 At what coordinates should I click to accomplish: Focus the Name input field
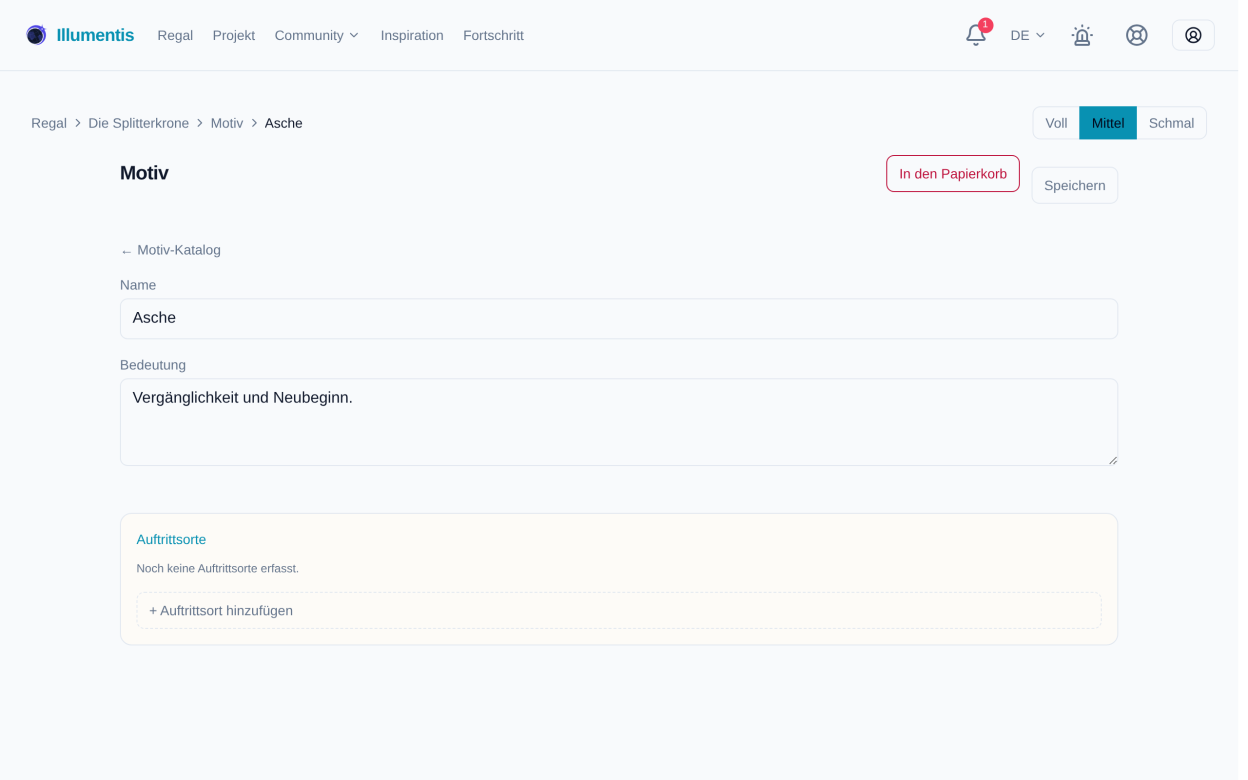tap(619, 318)
